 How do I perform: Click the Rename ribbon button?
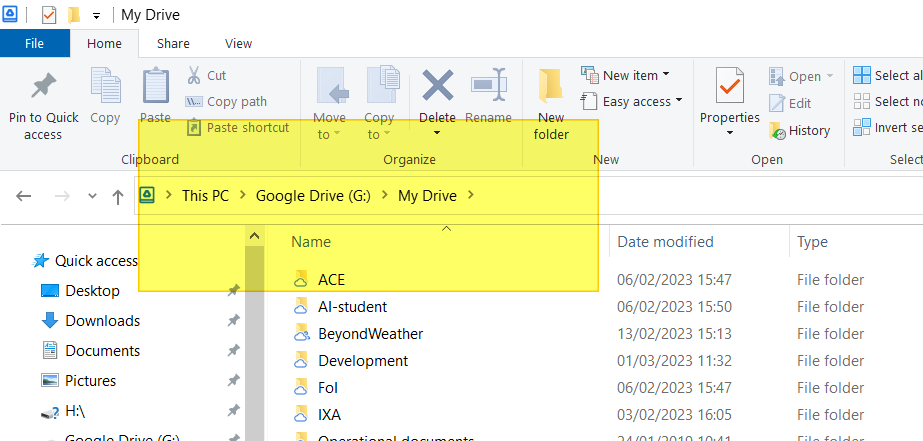point(489,96)
